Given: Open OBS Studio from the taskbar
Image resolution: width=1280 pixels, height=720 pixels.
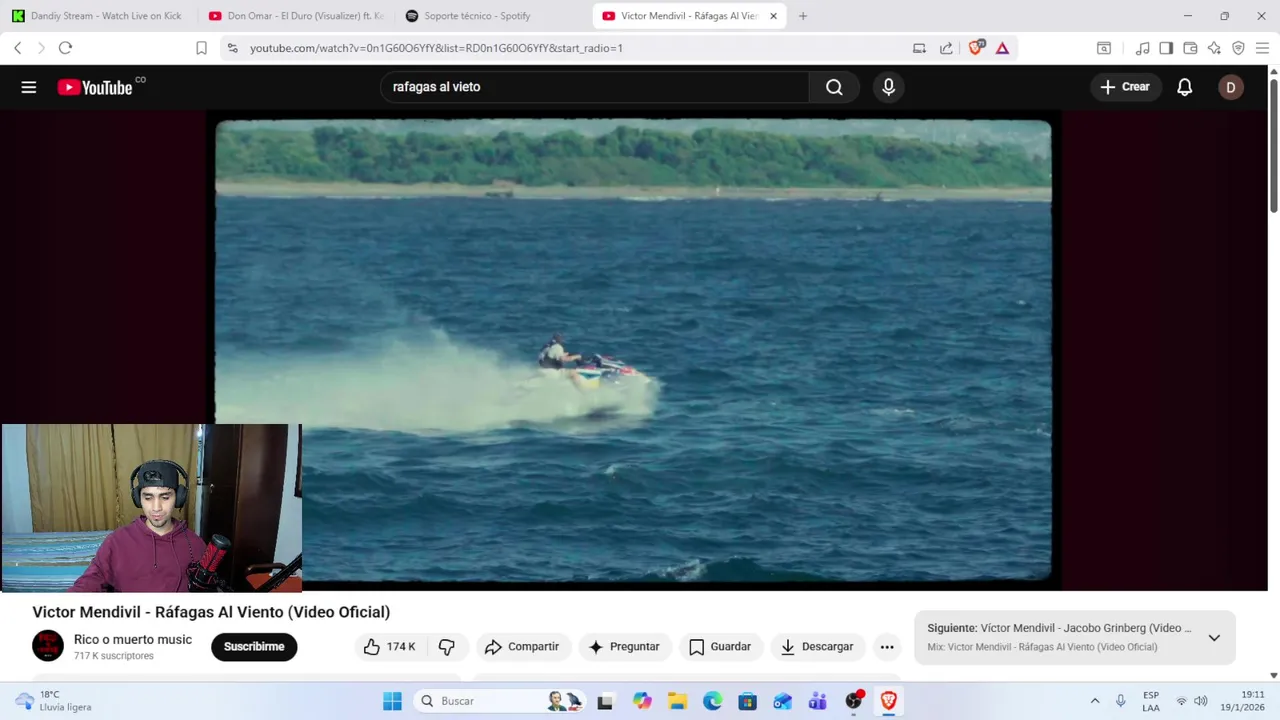Looking at the screenshot, I should (853, 701).
